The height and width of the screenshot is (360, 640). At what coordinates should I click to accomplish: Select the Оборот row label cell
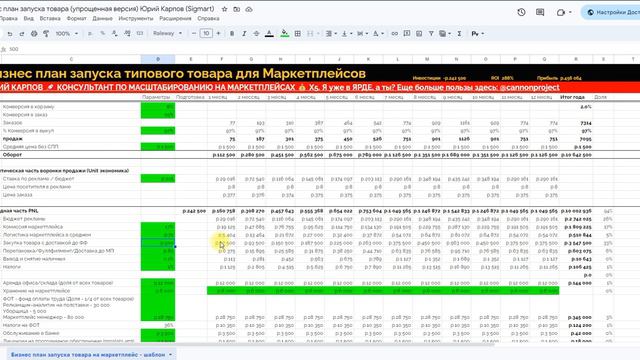[70, 155]
